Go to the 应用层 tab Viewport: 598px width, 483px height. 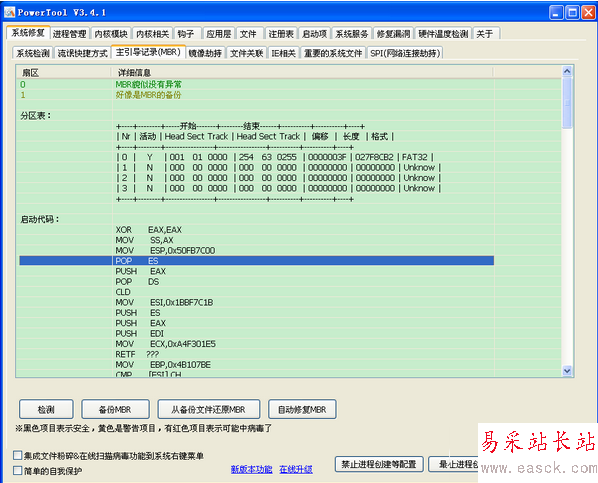pyautogui.click(x=219, y=34)
